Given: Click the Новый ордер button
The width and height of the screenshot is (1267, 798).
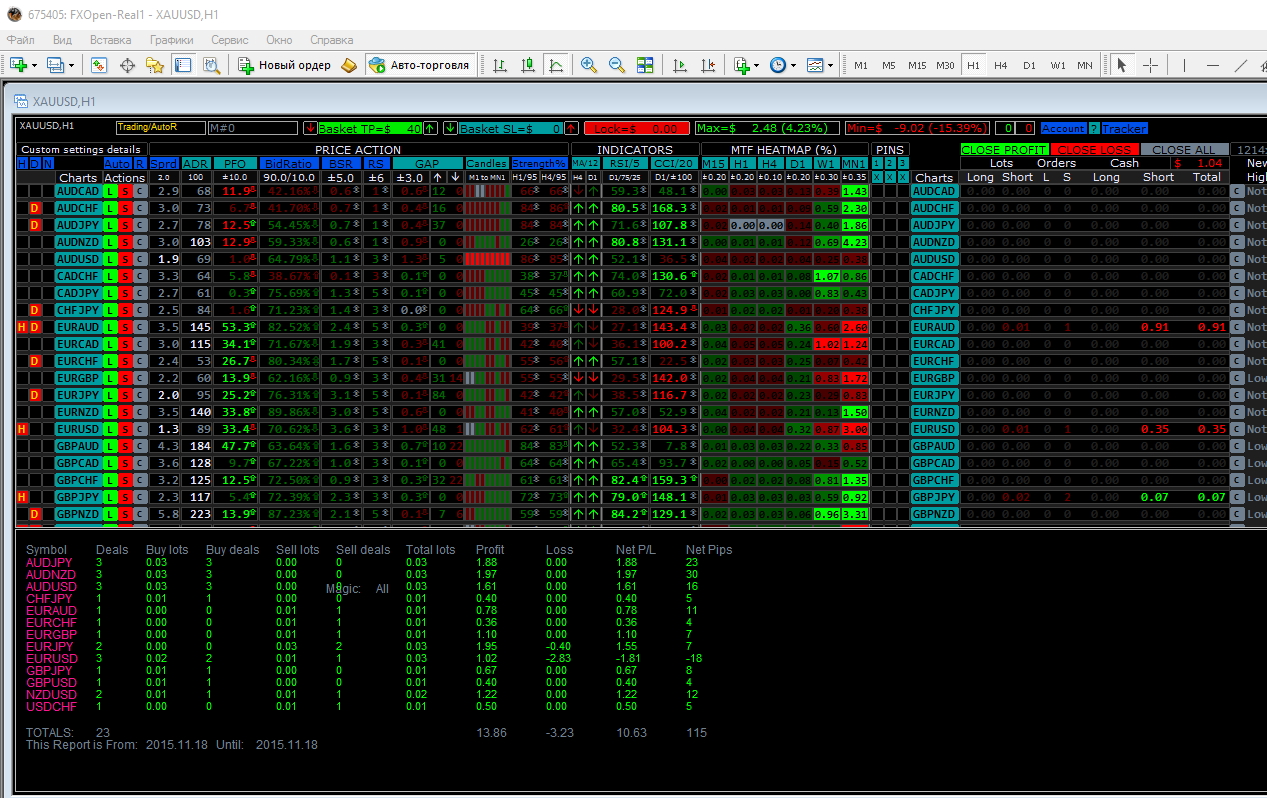Looking at the screenshot, I should point(284,65).
